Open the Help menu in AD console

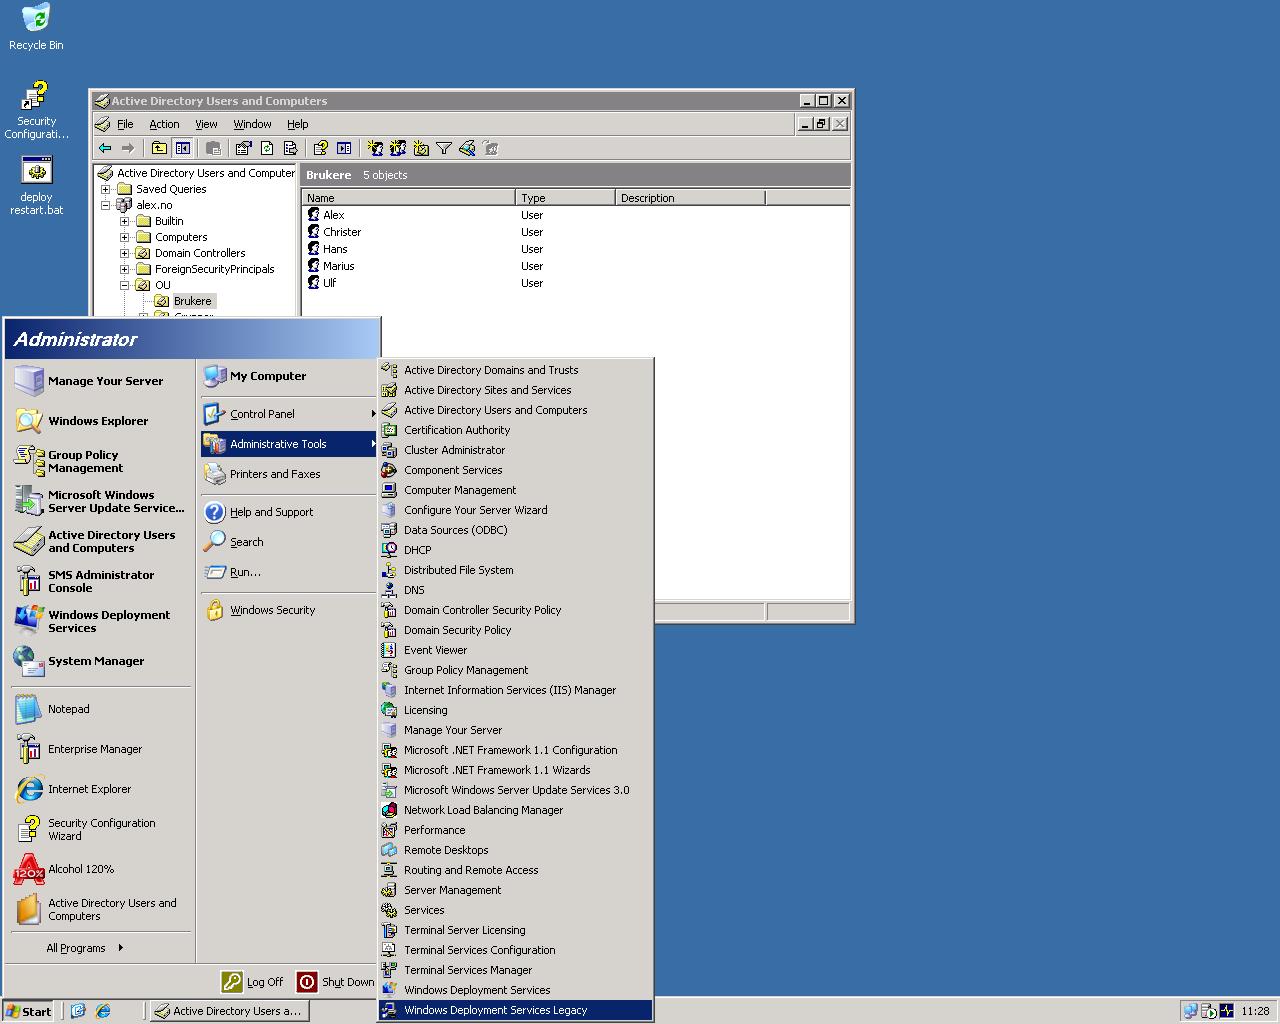point(298,124)
